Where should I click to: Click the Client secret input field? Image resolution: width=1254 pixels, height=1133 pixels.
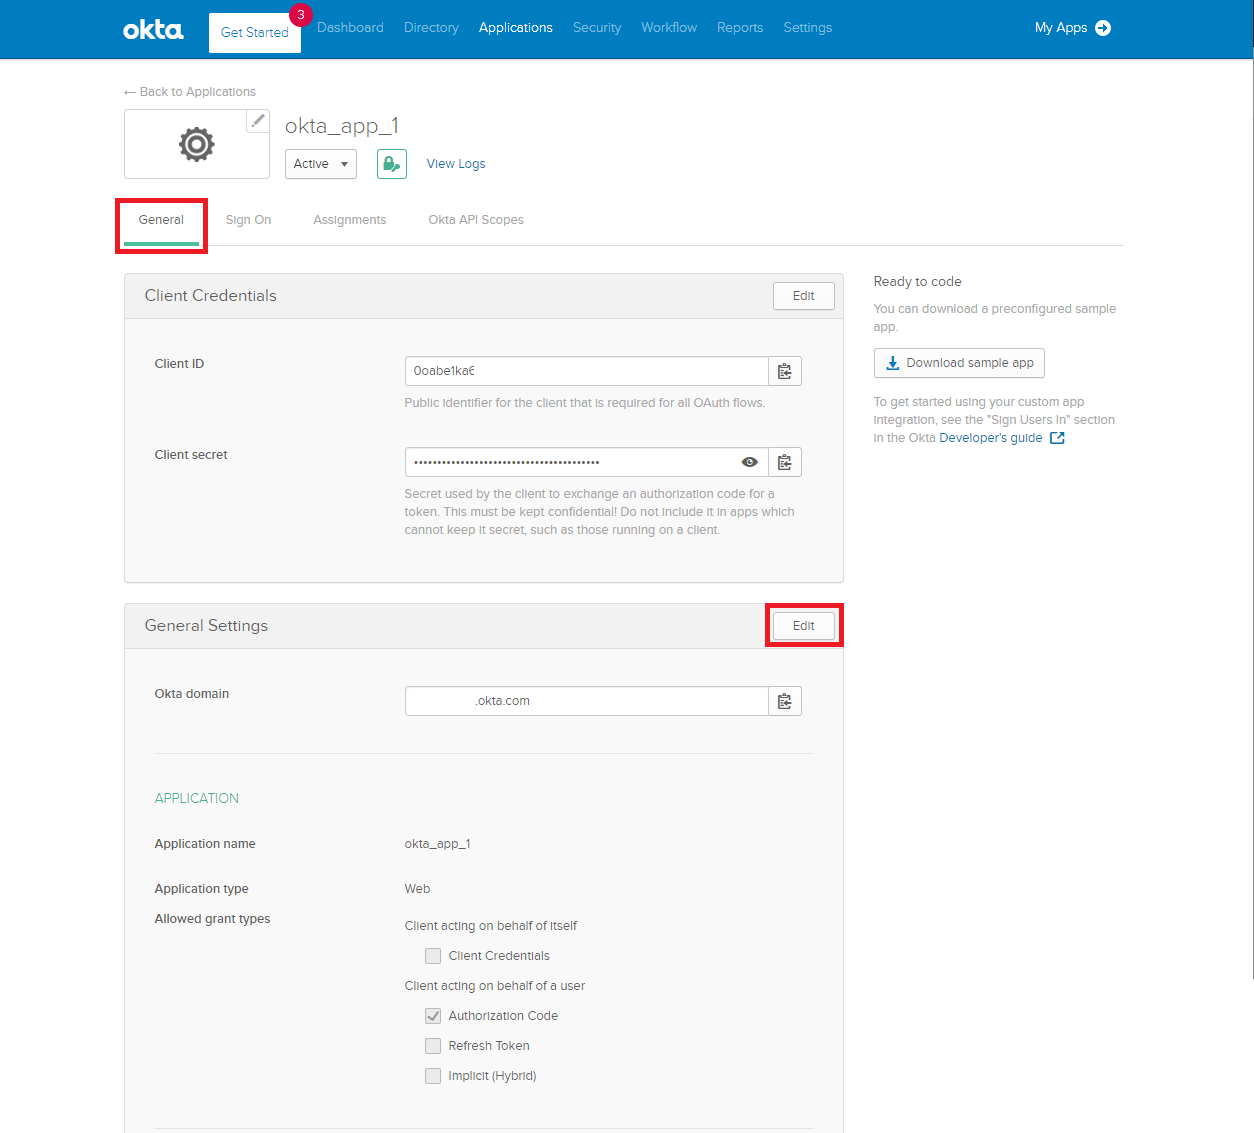point(586,462)
